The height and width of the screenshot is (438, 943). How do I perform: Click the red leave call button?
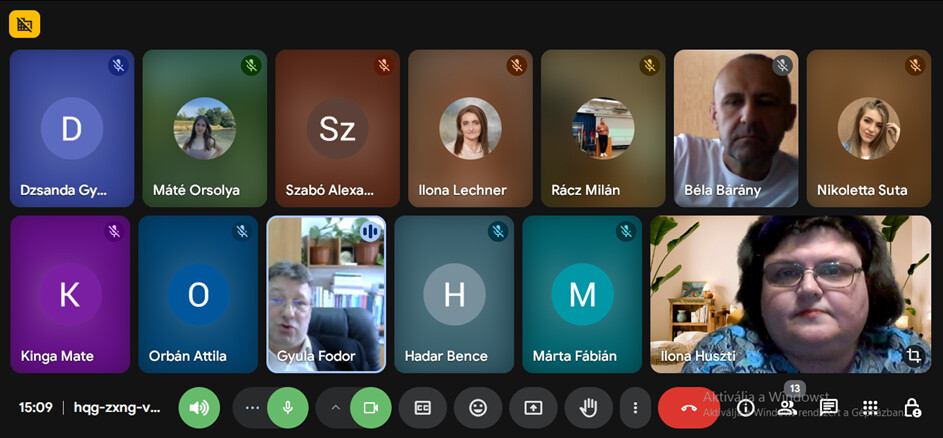(688, 408)
